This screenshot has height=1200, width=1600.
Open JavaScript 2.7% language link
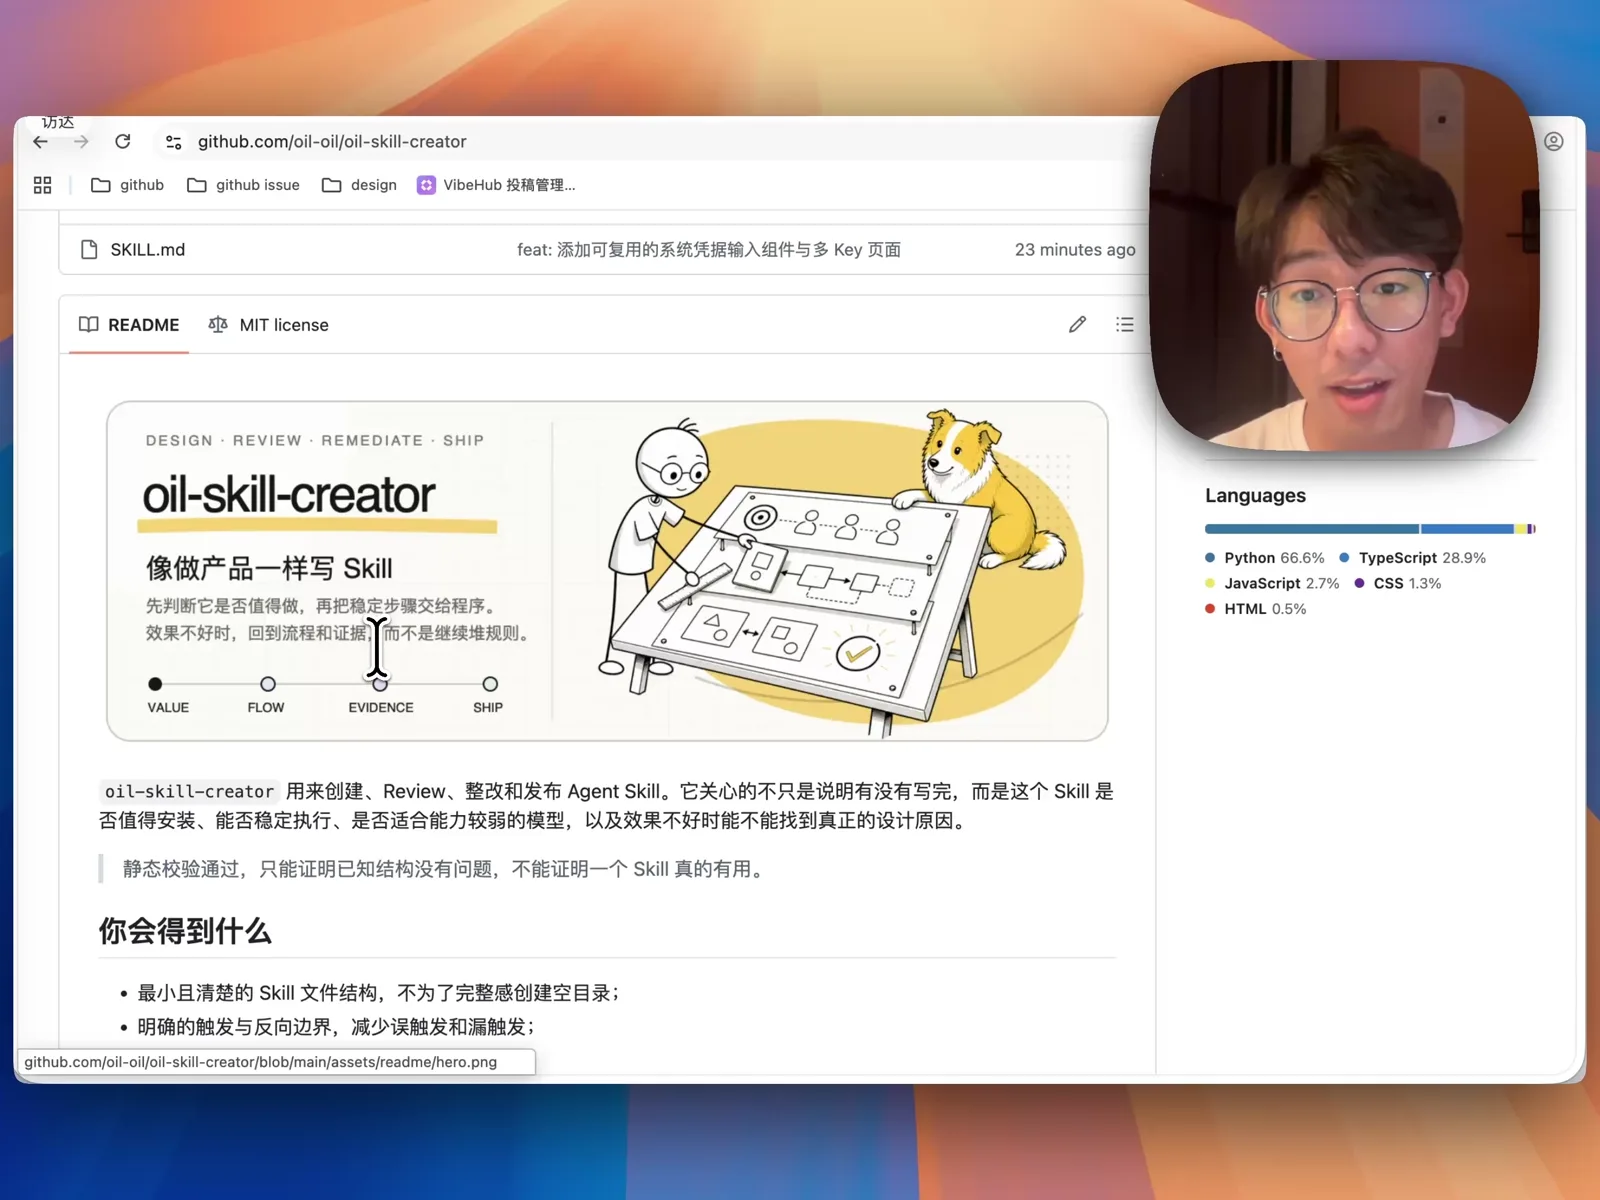click(x=1272, y=584)
